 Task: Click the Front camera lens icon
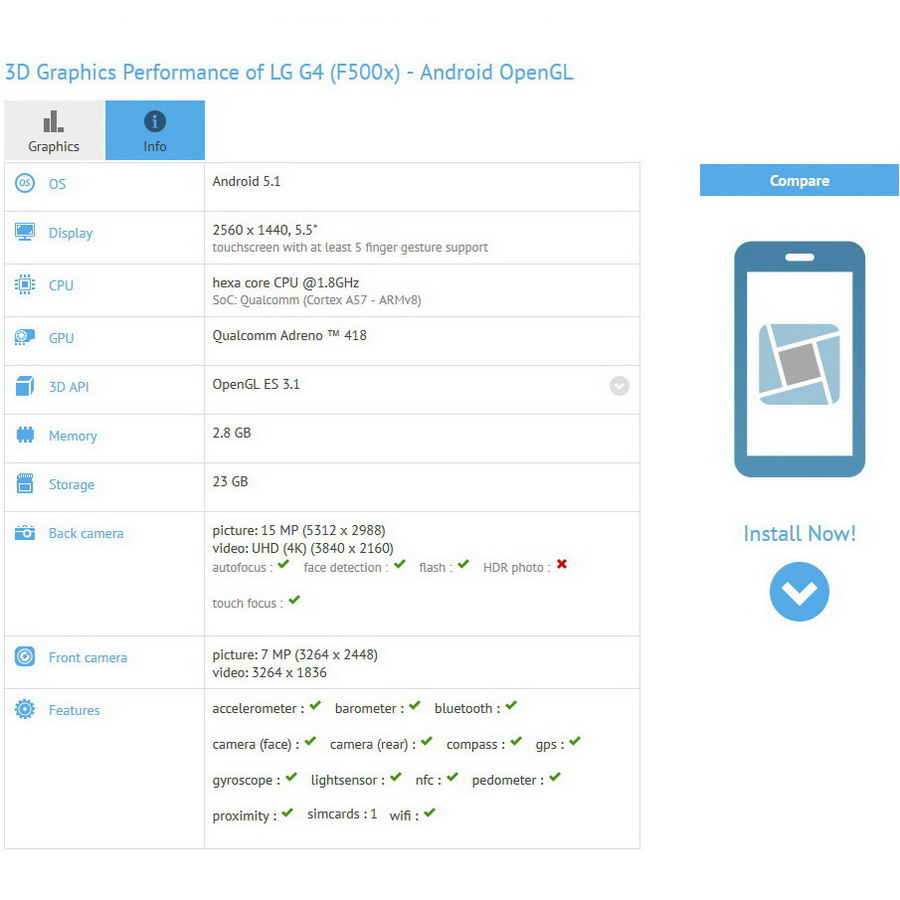(x=25, y=657)
